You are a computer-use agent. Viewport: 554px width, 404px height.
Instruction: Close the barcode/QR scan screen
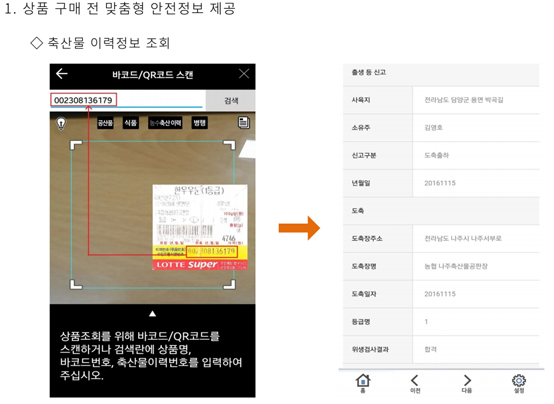(244, 74)
